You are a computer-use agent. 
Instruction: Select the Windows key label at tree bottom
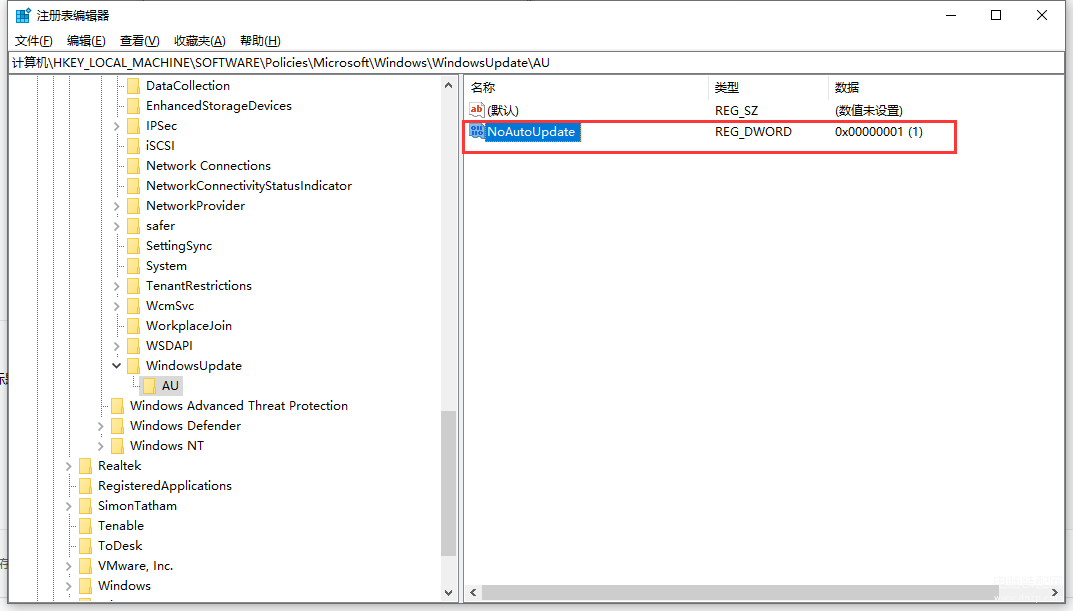tap(125, 586)
